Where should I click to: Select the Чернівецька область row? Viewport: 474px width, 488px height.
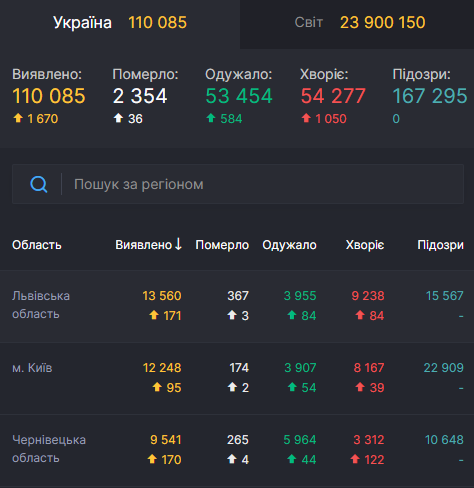237,450
